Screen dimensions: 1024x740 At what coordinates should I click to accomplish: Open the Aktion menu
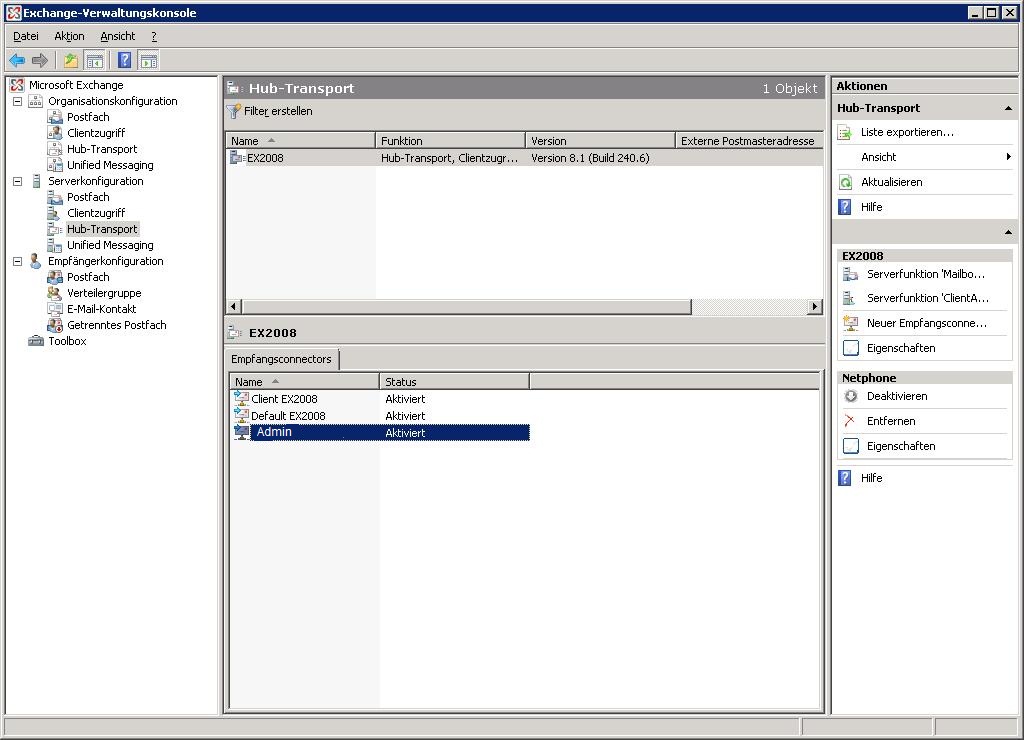(x=69, y=36)
